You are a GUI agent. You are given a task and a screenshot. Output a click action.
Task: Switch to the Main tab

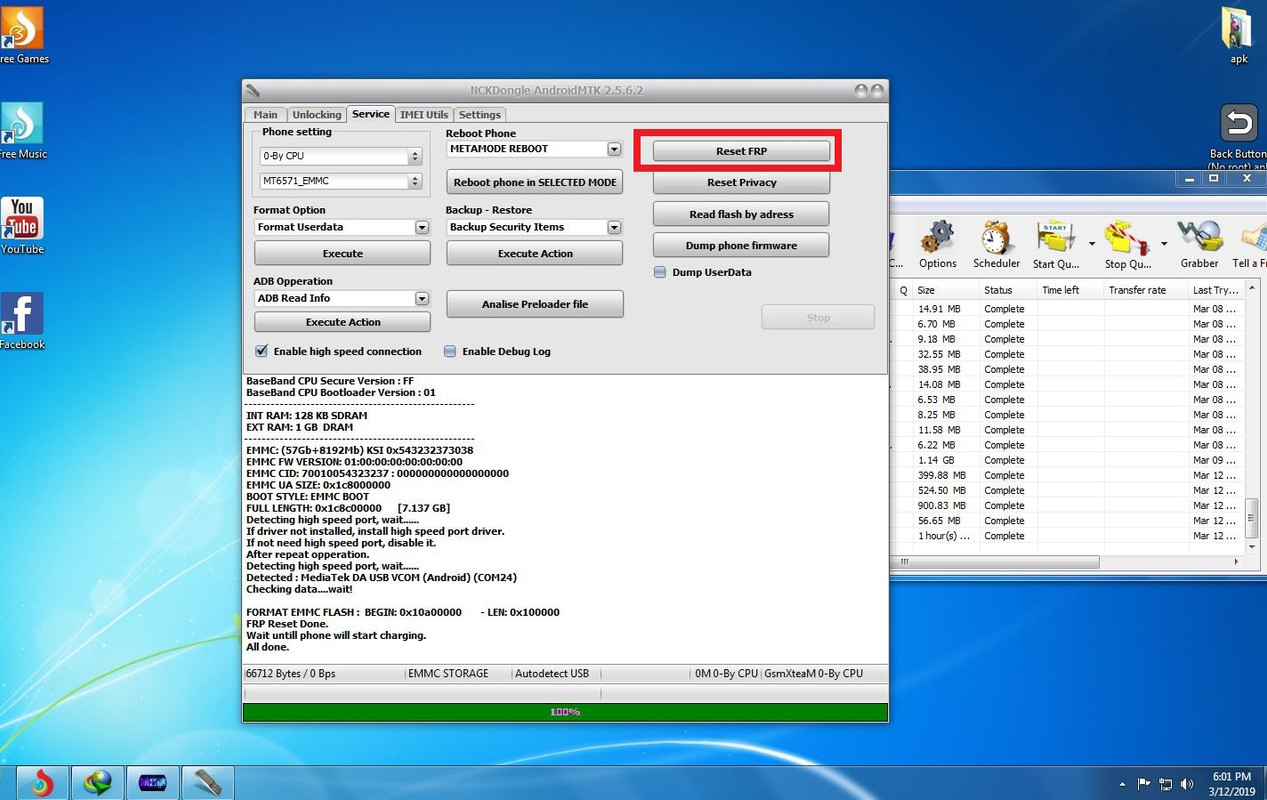[x=266, y=115]
